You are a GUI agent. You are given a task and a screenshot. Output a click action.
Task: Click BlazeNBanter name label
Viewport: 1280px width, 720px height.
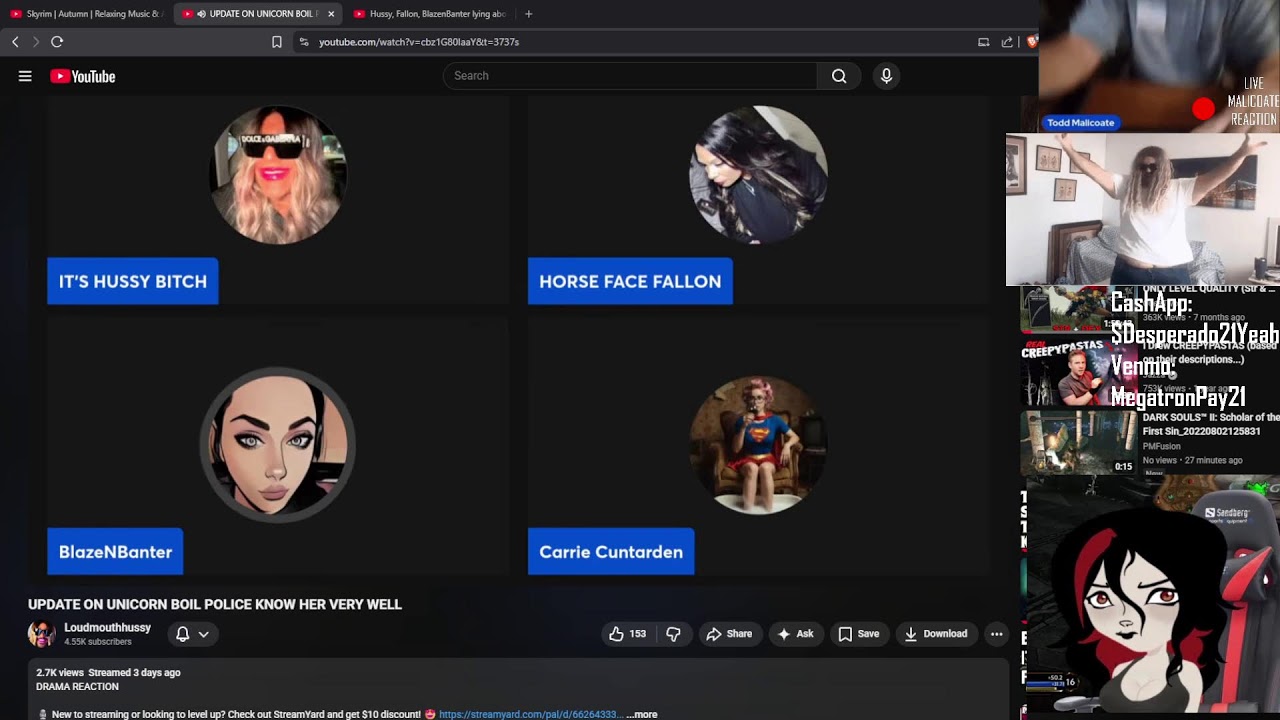tap(115, 551)
